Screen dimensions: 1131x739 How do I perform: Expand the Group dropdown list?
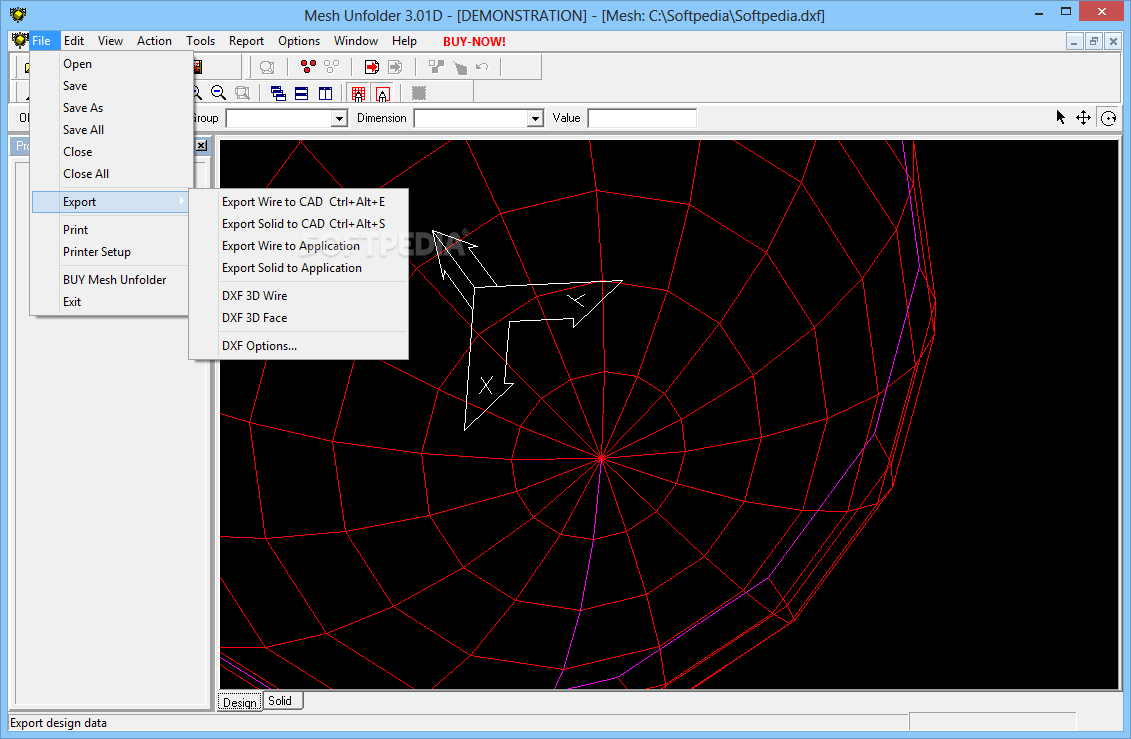[339, 118]
